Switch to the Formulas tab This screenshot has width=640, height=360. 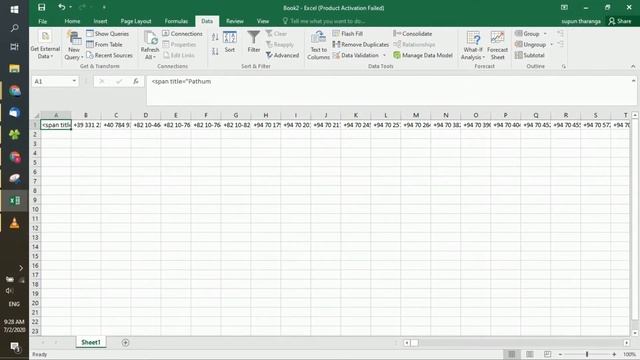[176, 21]
